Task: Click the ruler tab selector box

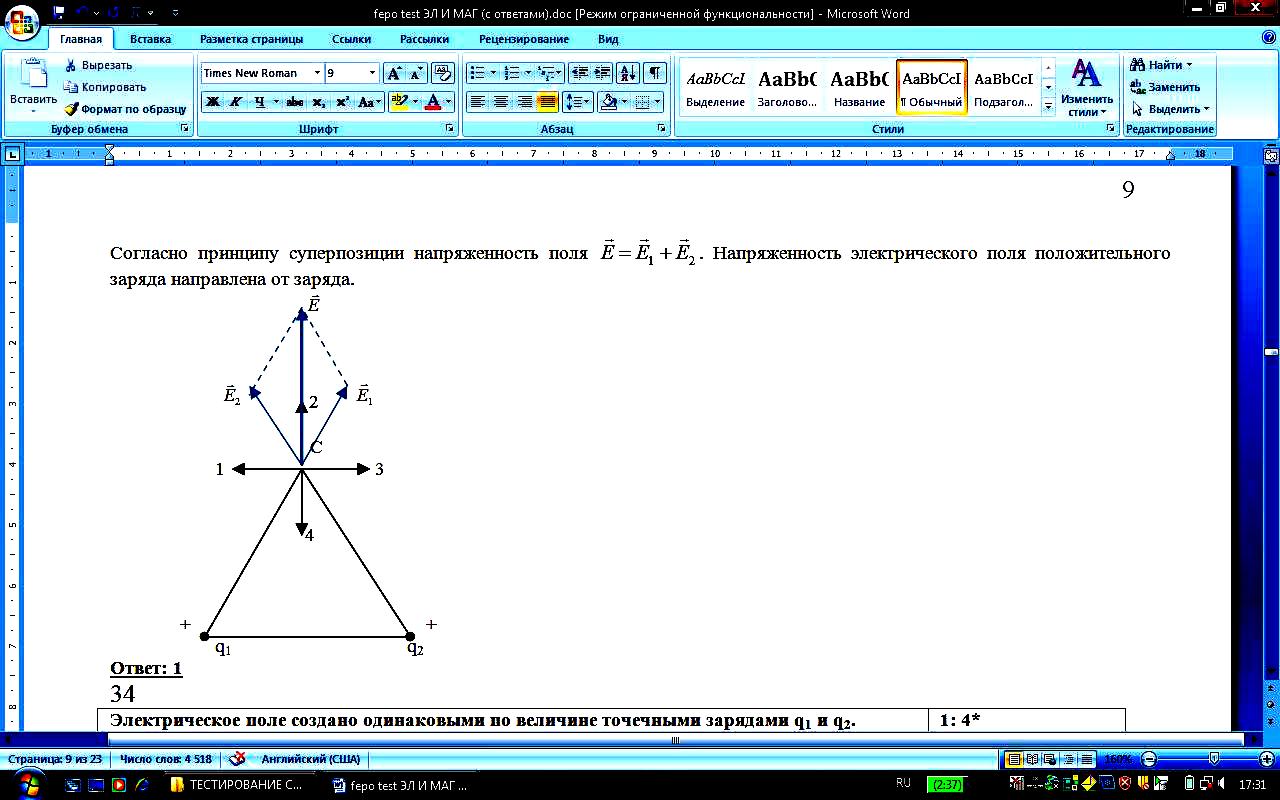Action: pos(12,154)
